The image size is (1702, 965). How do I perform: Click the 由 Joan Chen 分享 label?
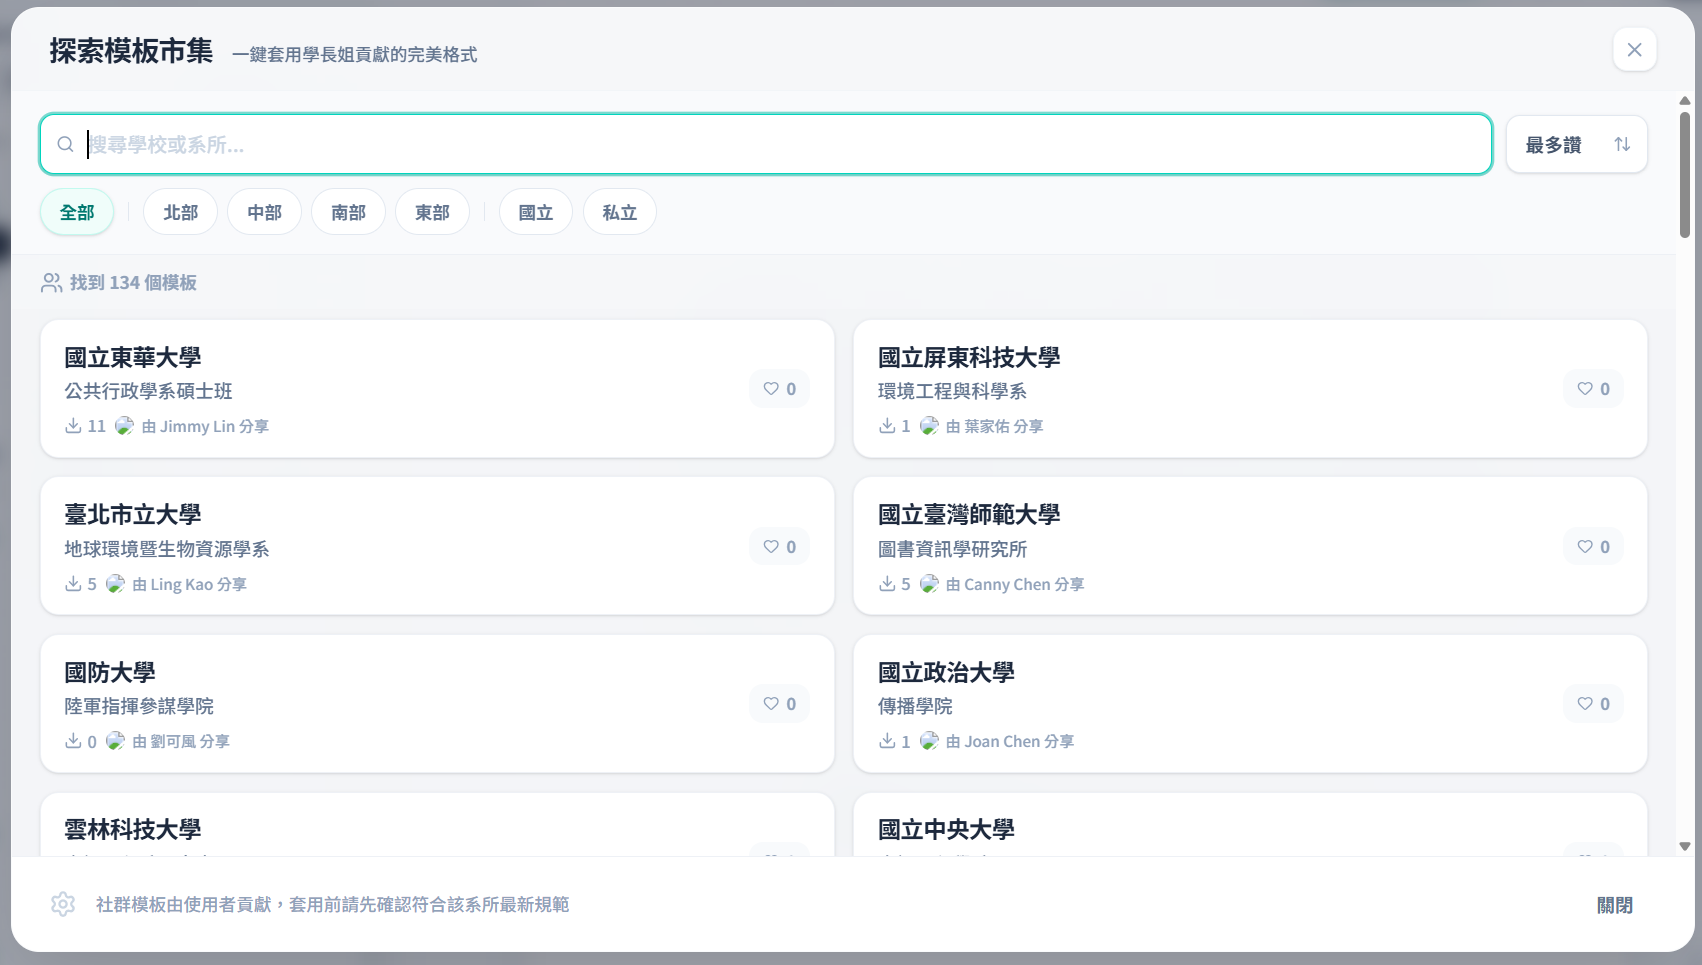coord(1010,741)
